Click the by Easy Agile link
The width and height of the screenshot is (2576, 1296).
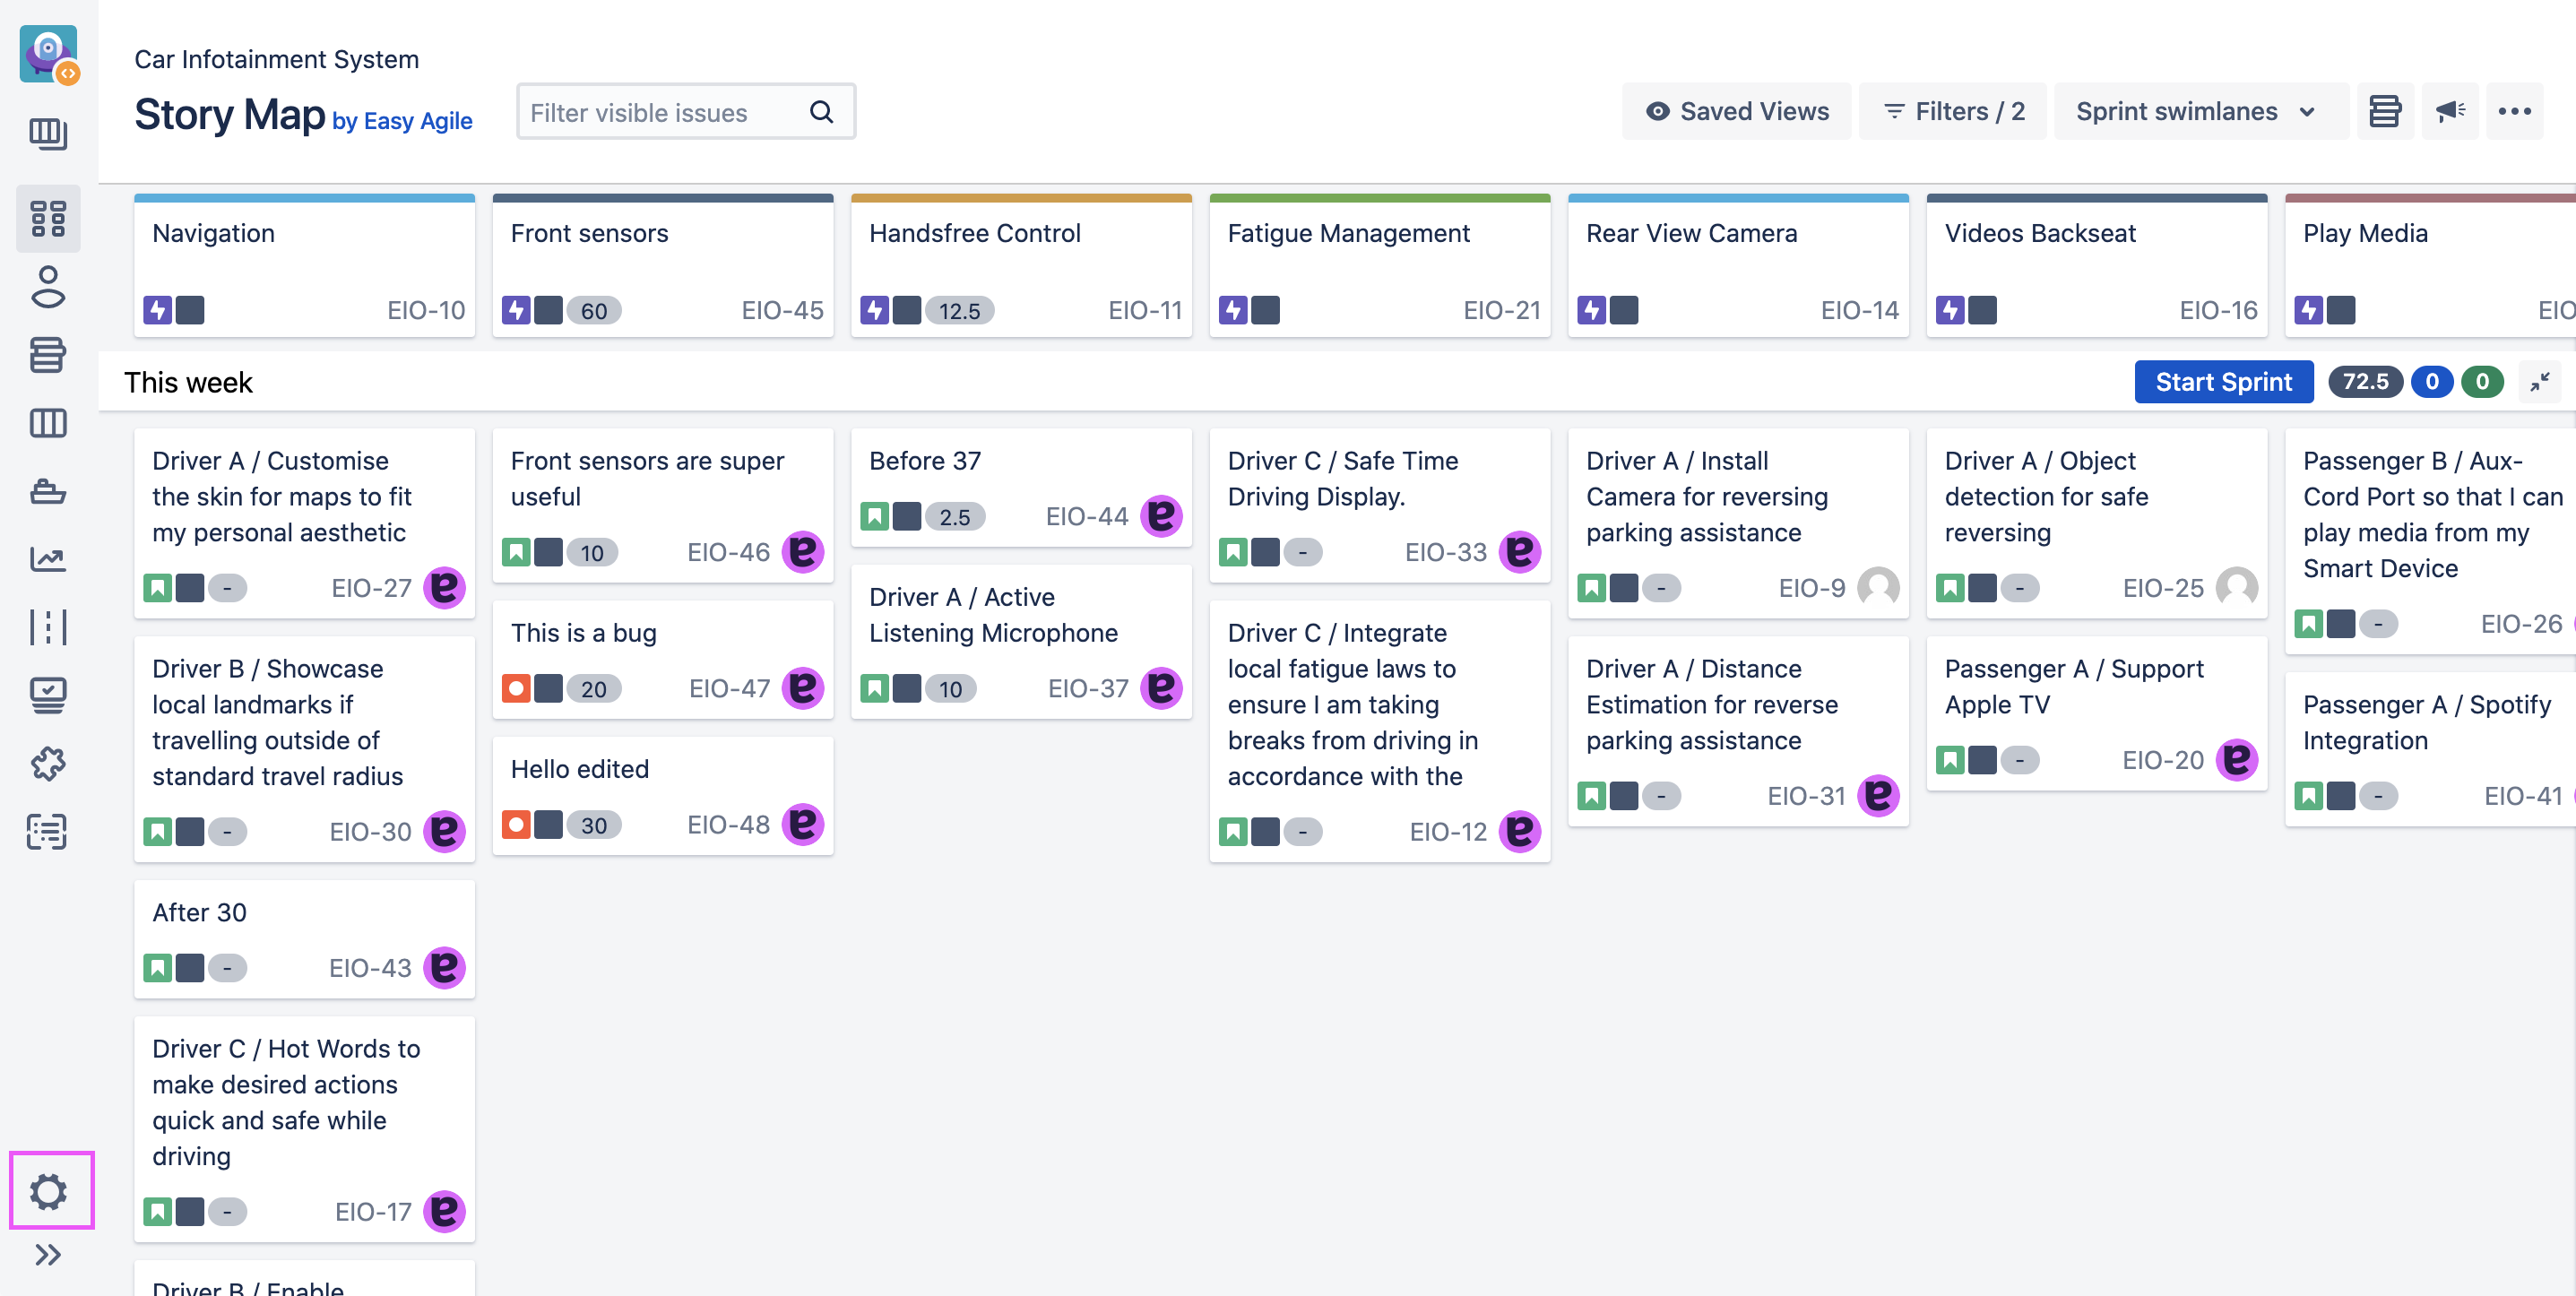pos(402,121)
